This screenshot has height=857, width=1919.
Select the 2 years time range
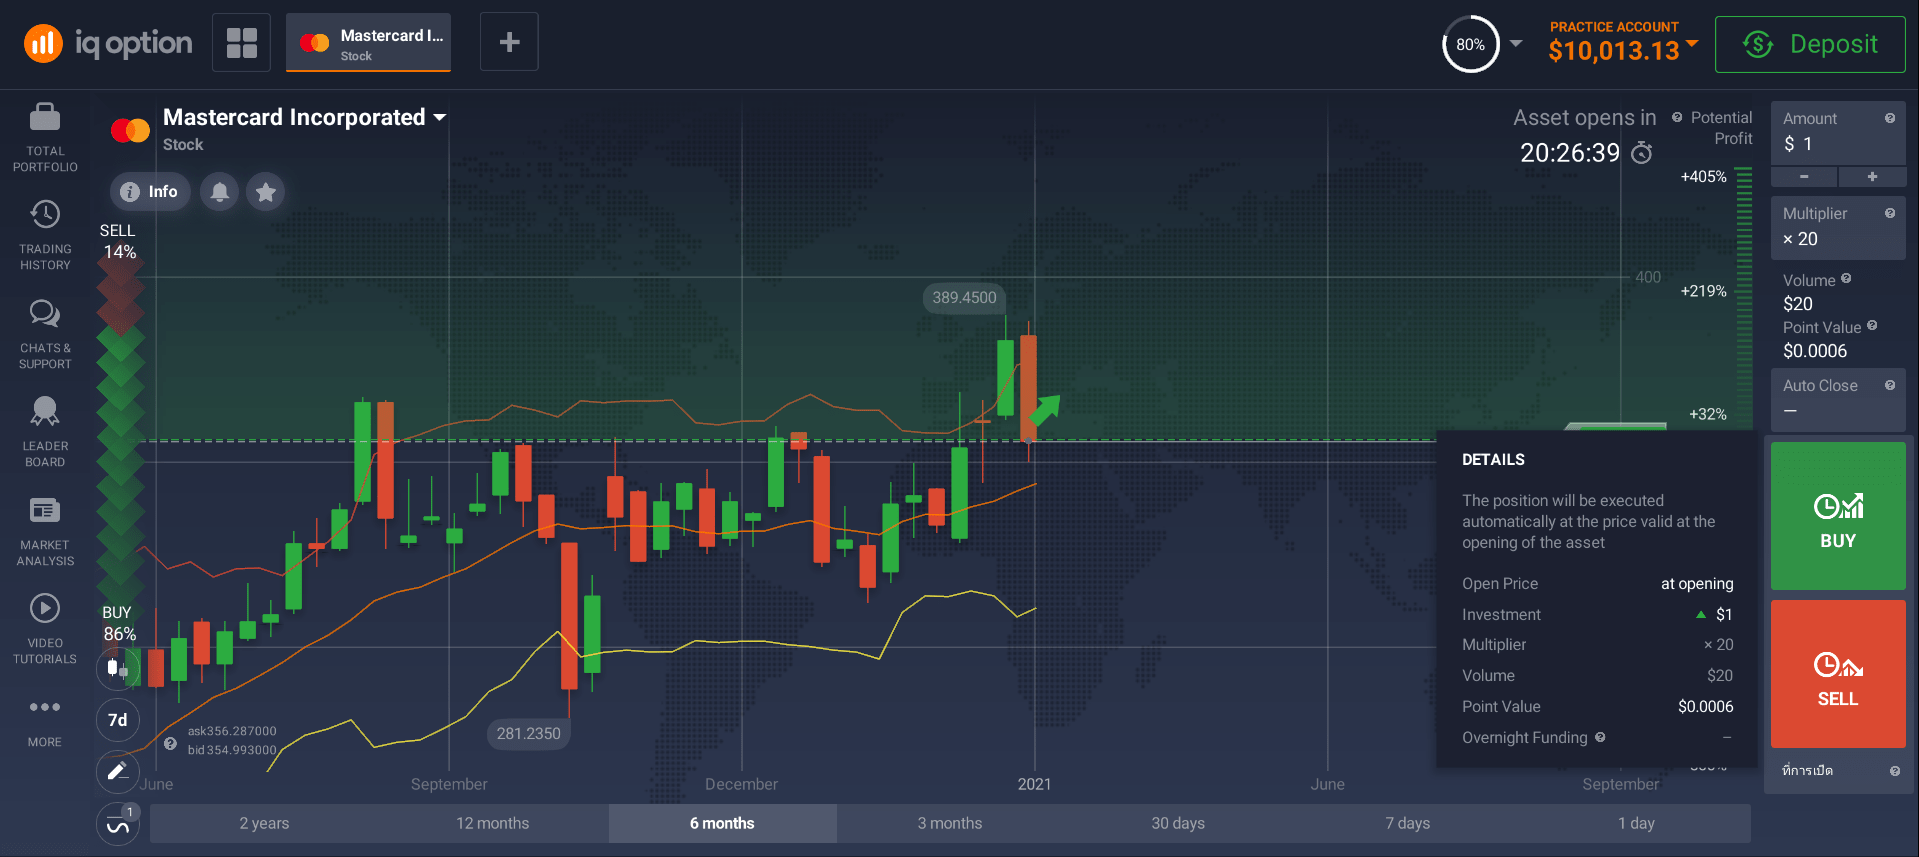pos(264,823)
